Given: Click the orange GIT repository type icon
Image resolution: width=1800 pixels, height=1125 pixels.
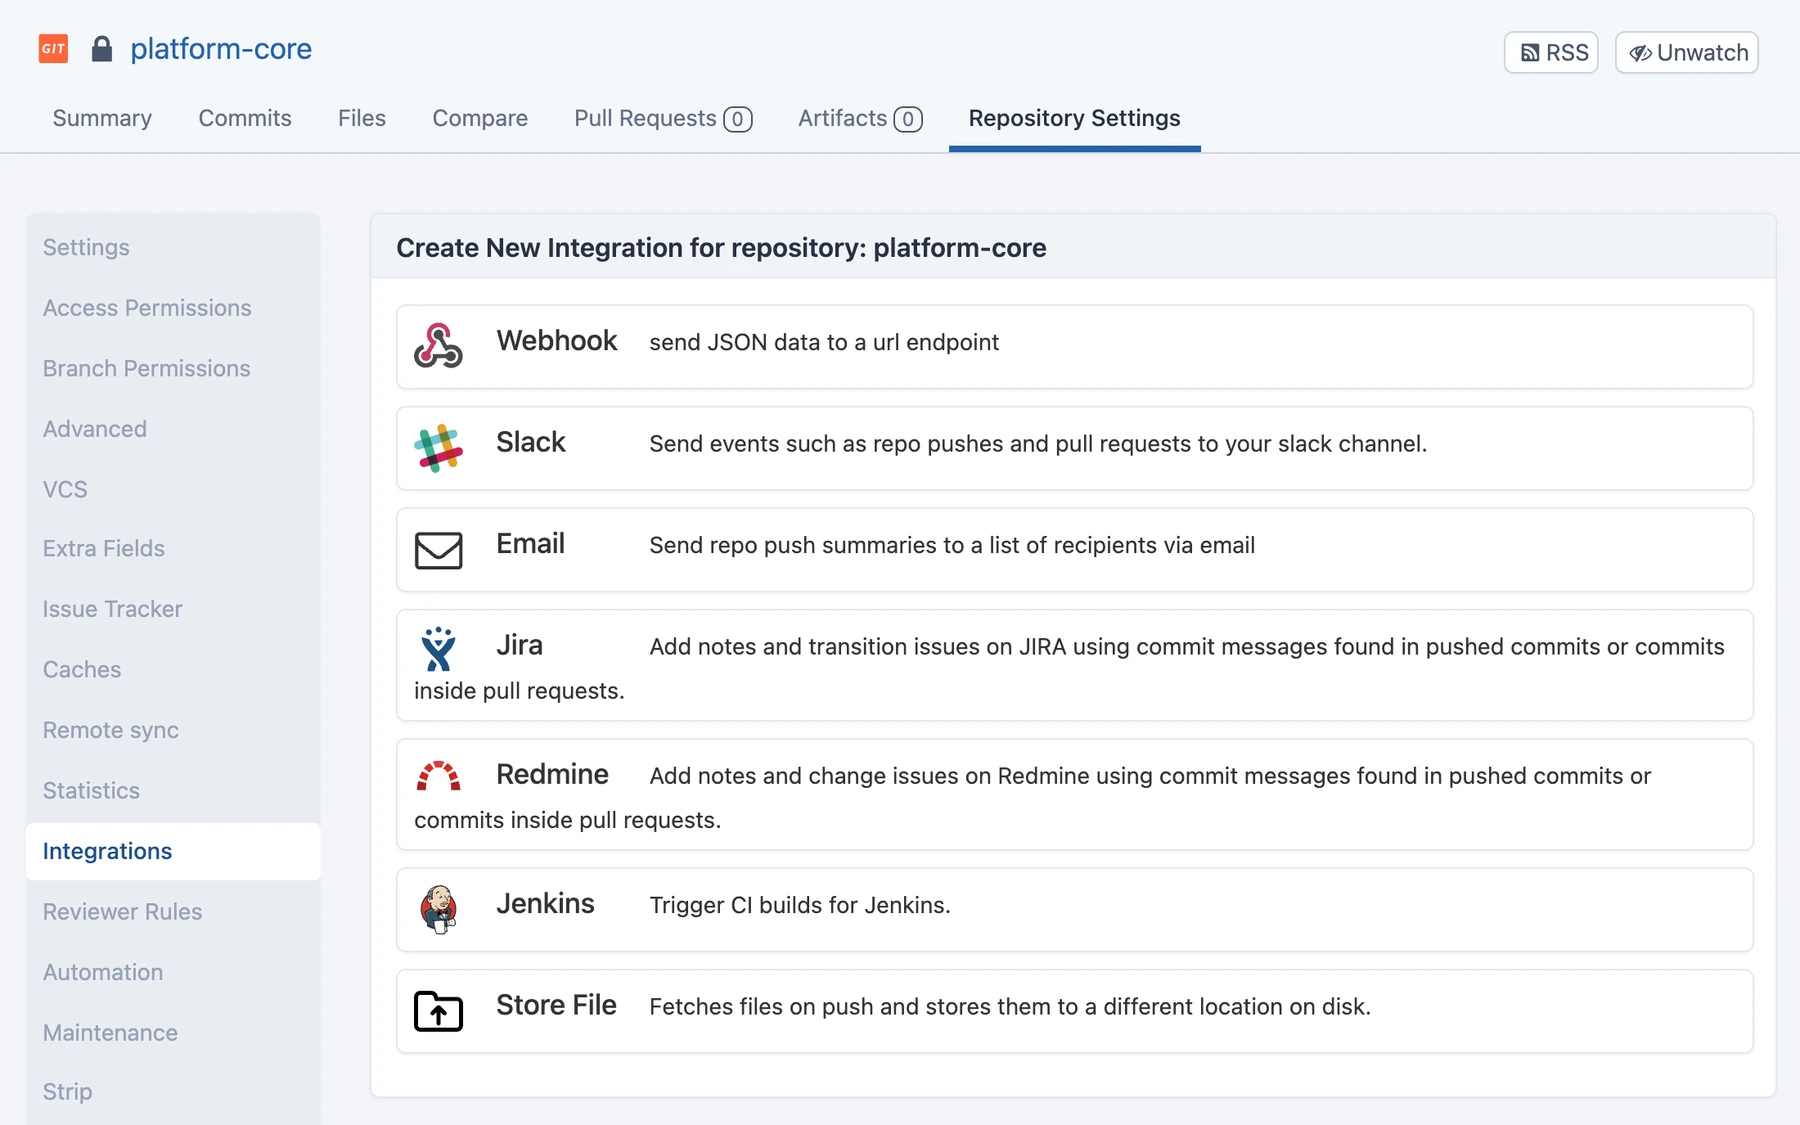Looking at the screenshot, I should tap(53, 48).
